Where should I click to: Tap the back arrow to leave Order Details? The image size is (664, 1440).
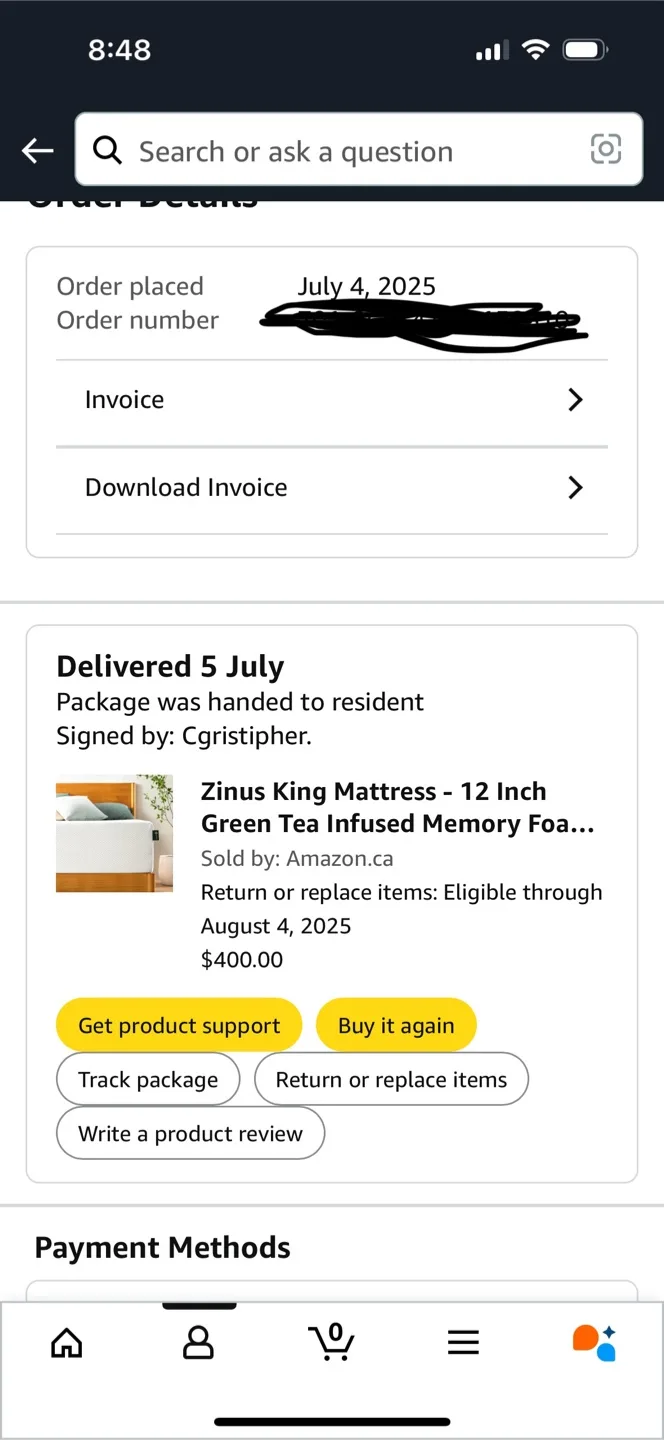37,150
